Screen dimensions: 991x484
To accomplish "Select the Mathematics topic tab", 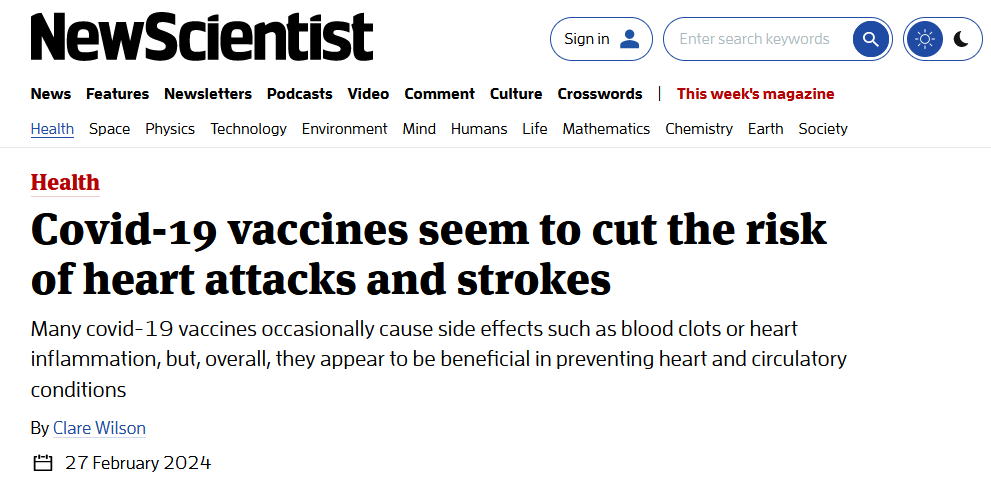I will [606, 129].
